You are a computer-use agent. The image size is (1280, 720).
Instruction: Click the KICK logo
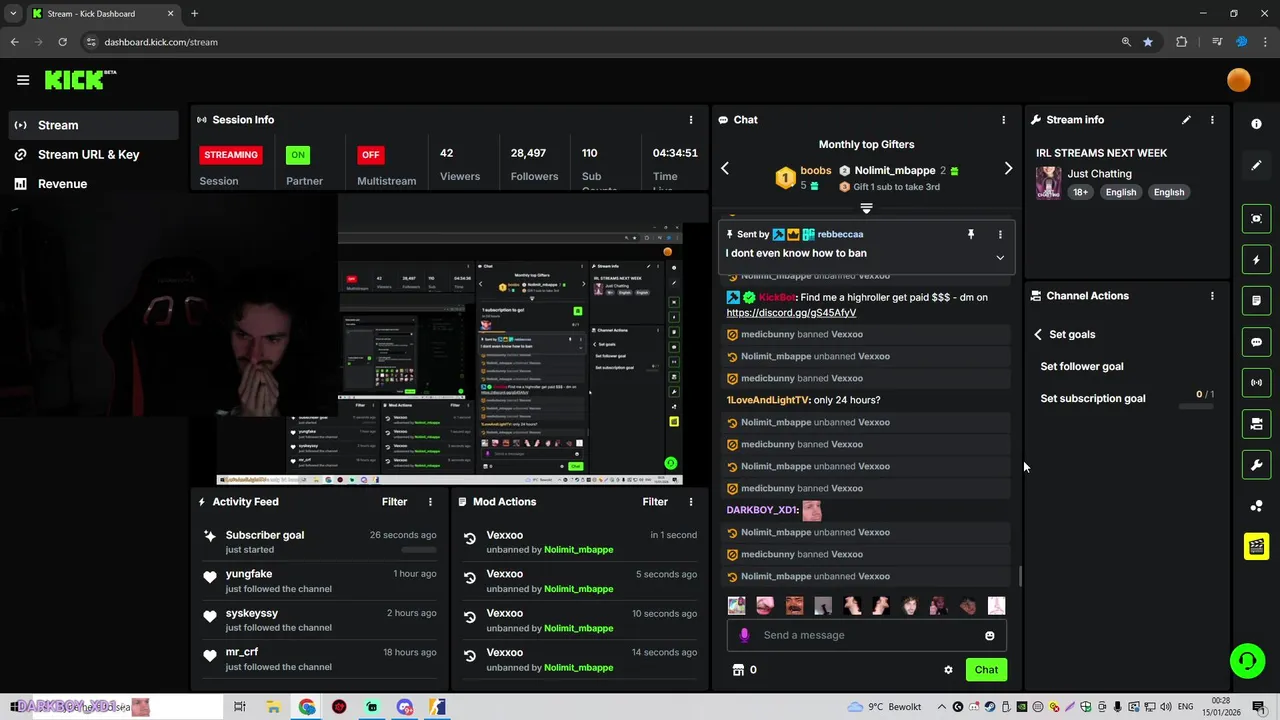(x=80, y=80)
